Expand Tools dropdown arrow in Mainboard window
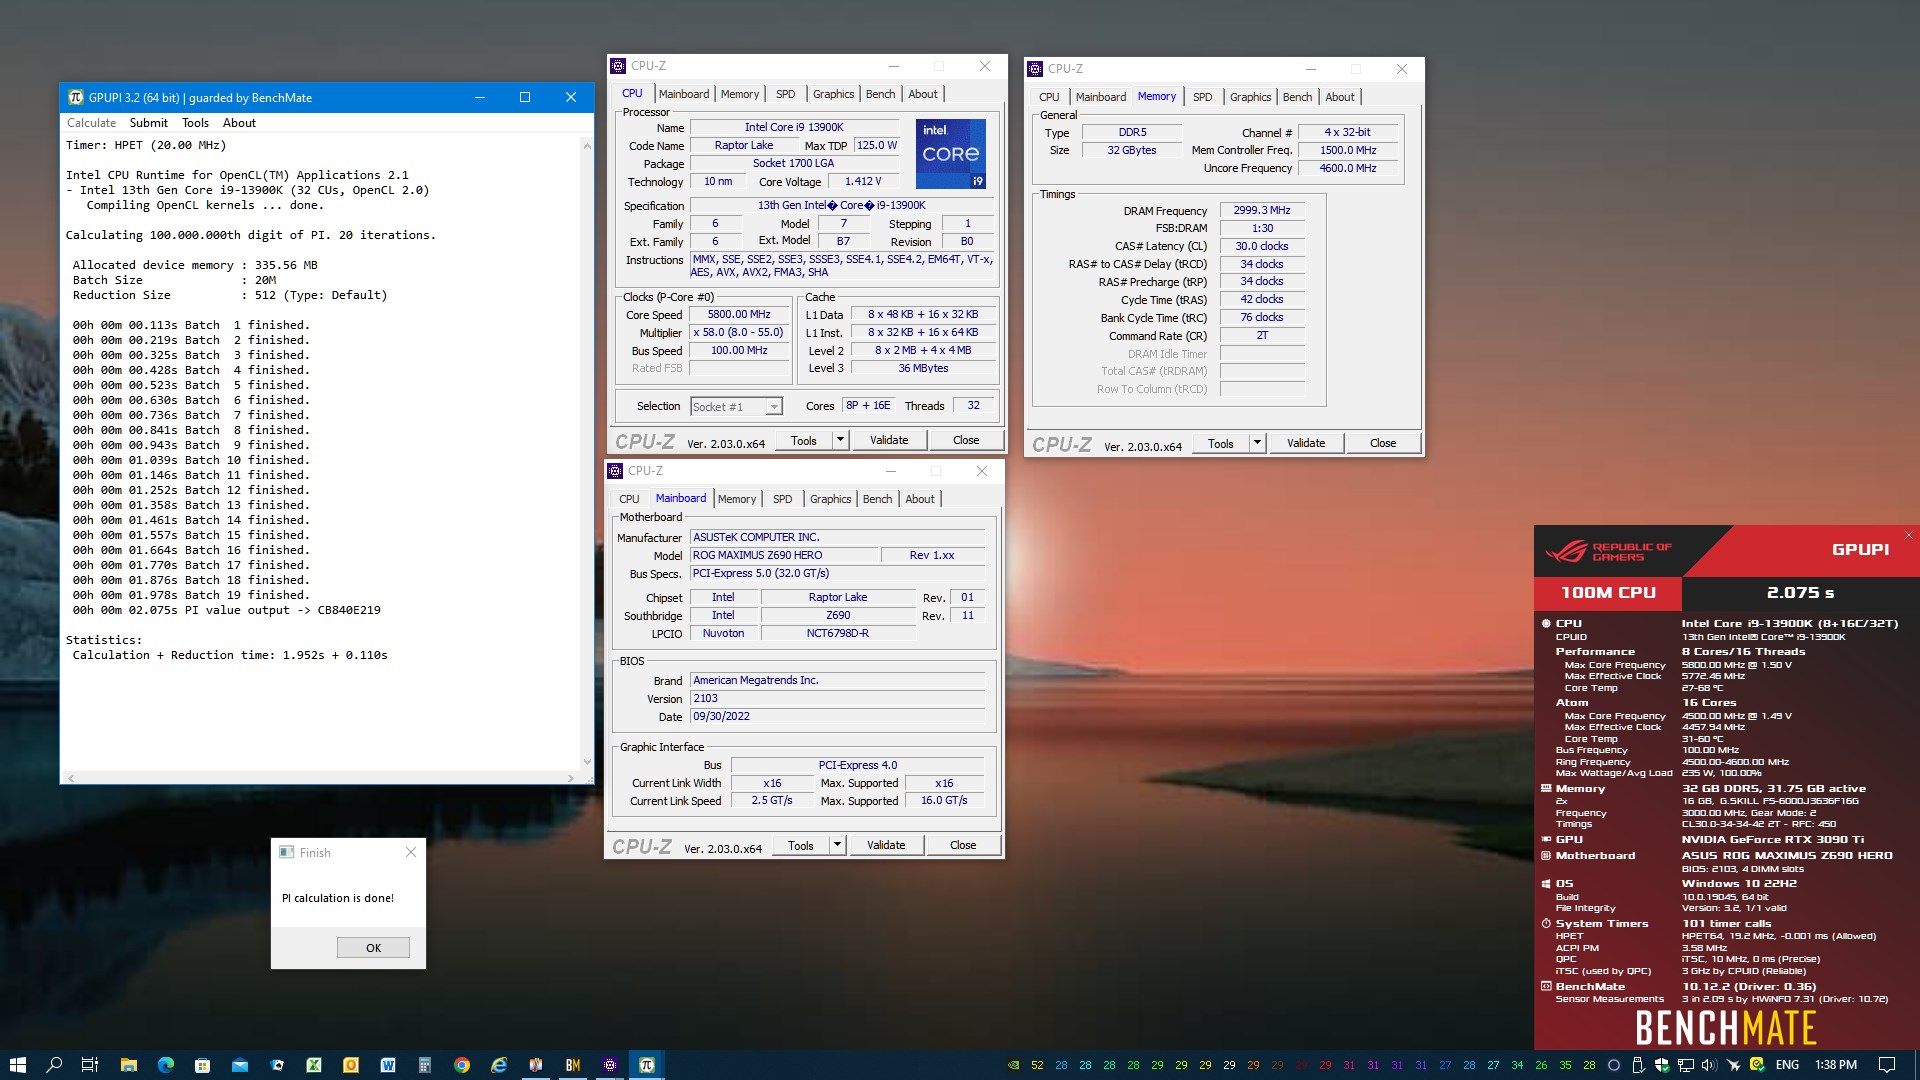Screen dimensions: 1920x1080 pyautogui.click(x=837, y=845)
